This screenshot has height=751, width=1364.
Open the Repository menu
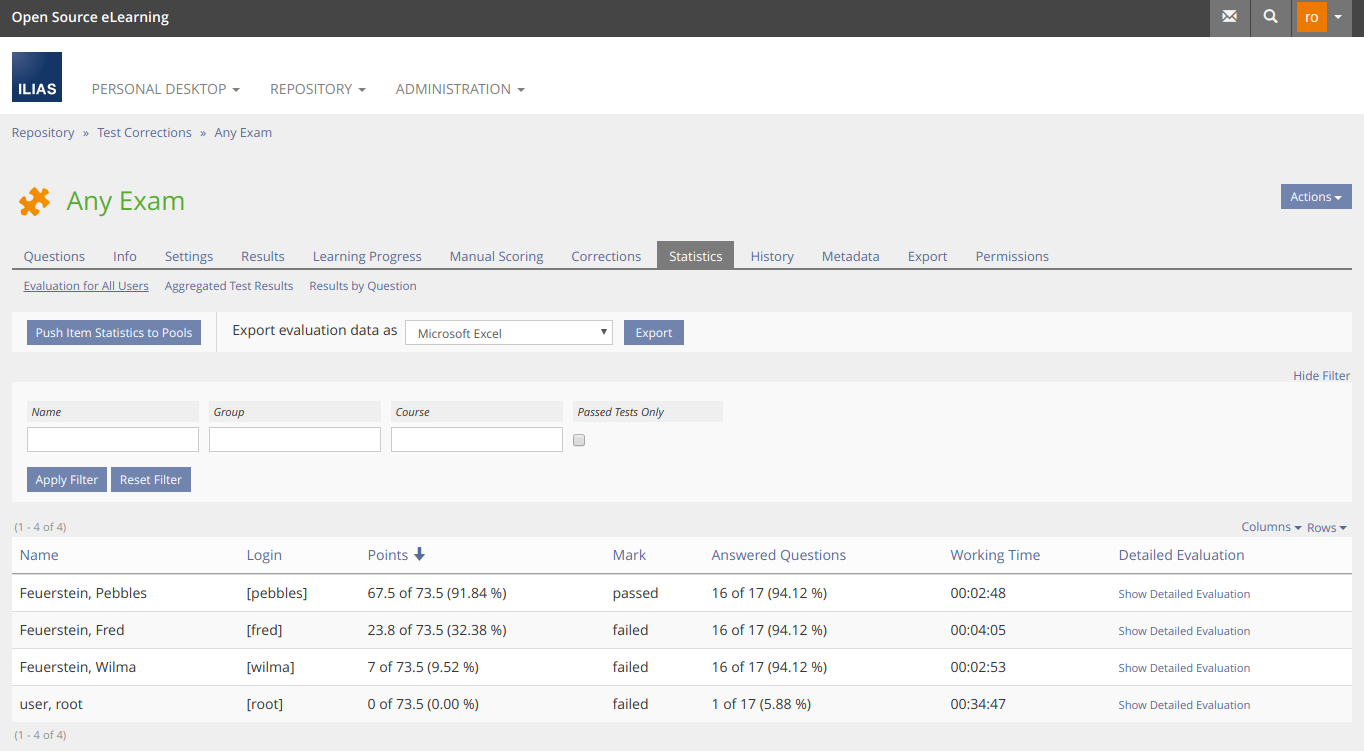pos(317,89)
